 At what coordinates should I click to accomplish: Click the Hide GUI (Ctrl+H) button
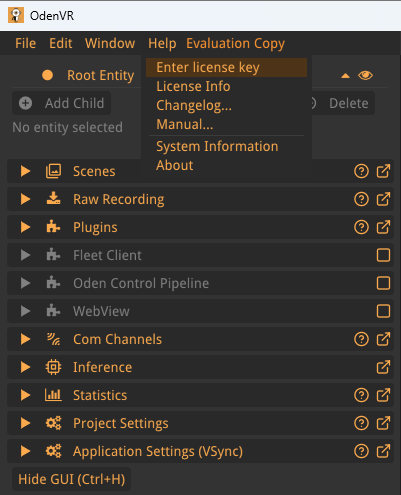pos(71,479)
